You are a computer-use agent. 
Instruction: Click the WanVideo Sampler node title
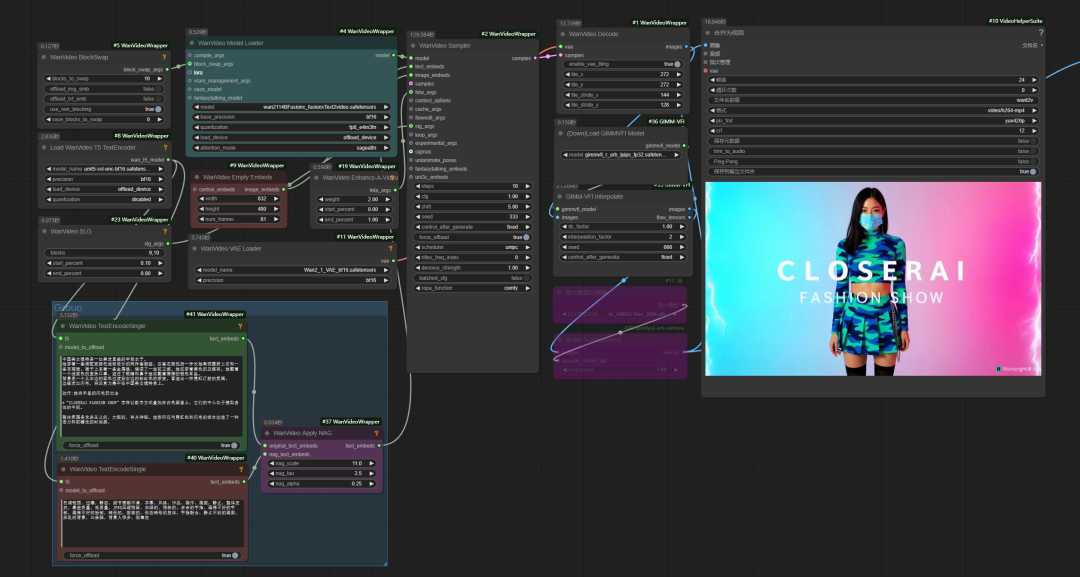coord(445,45)
